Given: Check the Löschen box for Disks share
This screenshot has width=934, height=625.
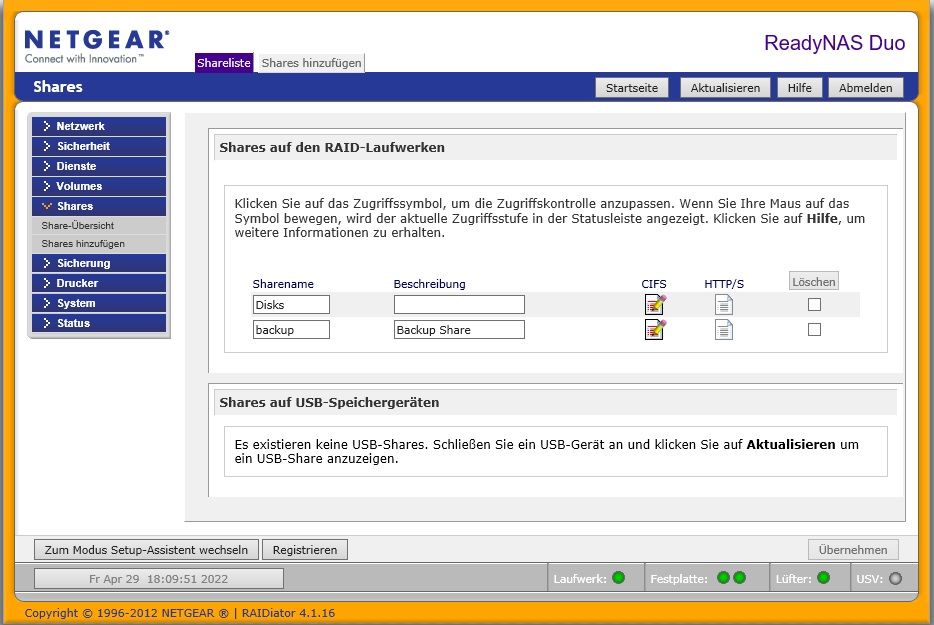Looking at the screenshot, I should point(814,304).
